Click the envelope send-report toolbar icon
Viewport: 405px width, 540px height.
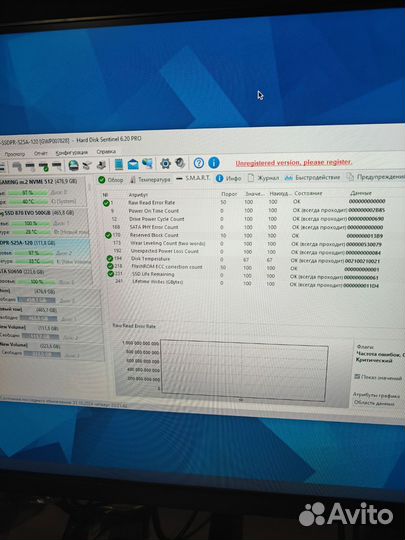click(133, 164)
